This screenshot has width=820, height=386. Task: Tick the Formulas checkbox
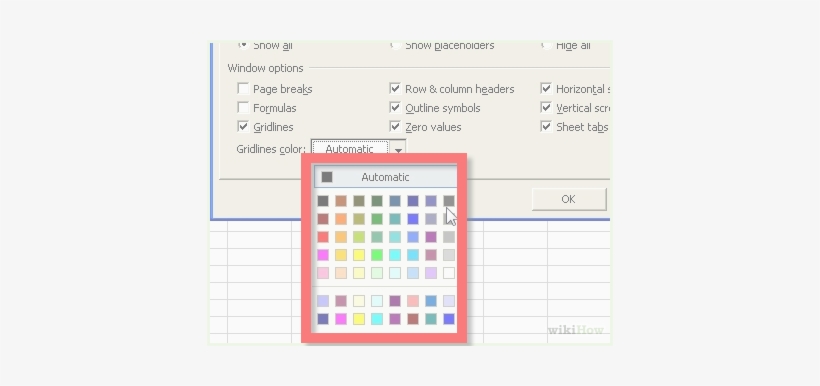coord(243,107)
